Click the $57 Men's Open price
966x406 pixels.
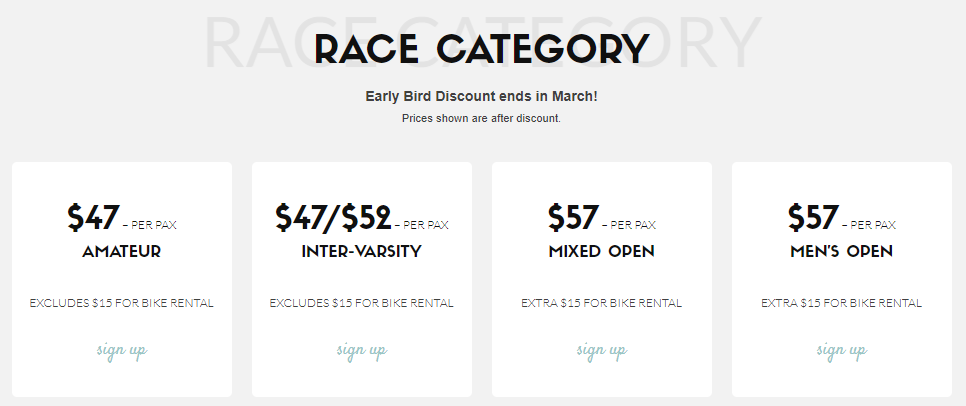point(813,217)
